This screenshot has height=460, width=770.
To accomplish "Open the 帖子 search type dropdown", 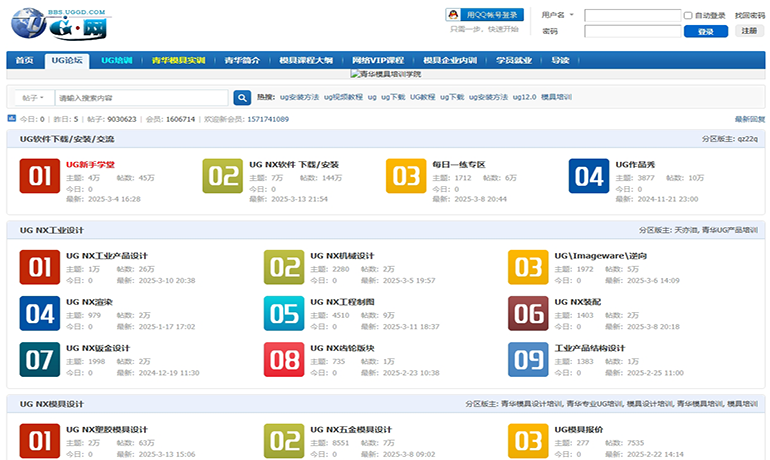I will 33,98.
